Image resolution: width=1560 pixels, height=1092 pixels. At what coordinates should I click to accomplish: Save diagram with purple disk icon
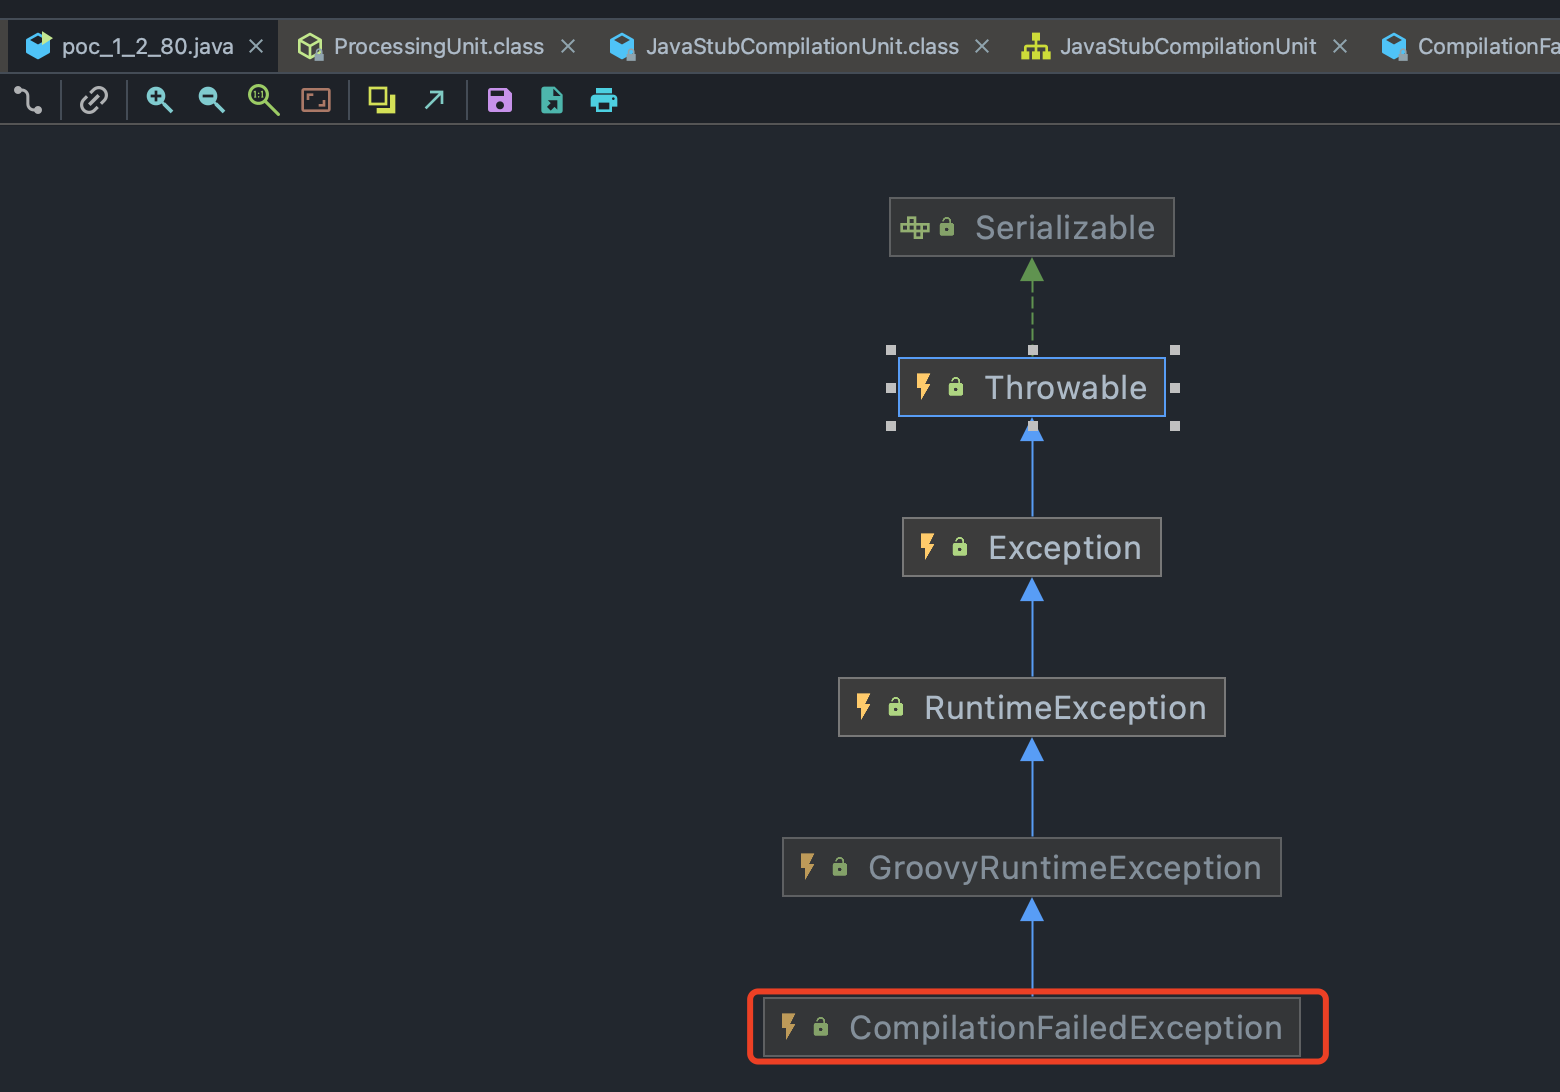[500, 100]
